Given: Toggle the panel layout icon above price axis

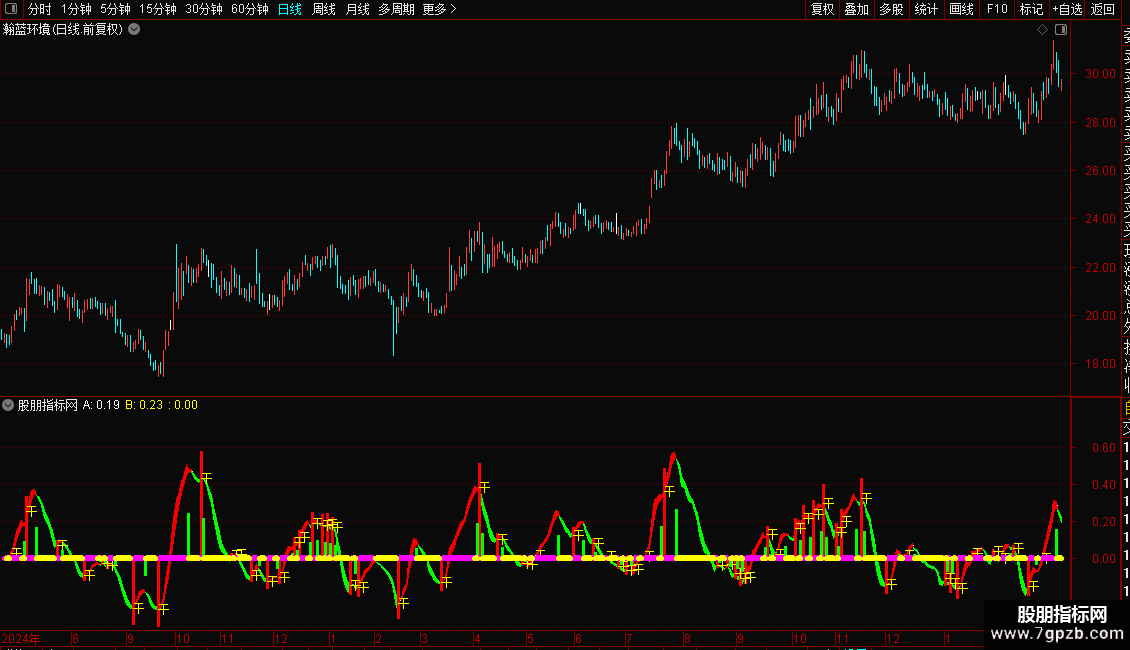Looking at the screenshot, I should pyautogui.click(x=1061, y=30).
